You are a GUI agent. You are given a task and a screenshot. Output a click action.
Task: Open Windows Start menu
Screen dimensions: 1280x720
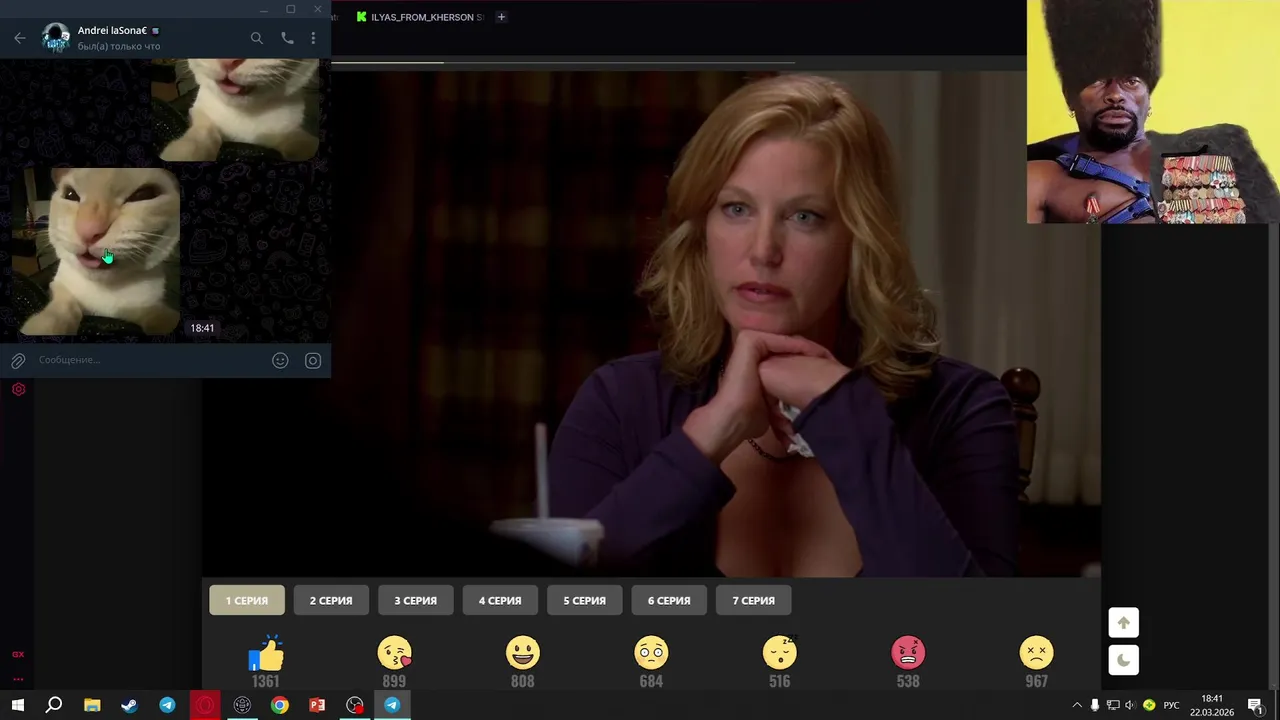[x=17, y=705]
